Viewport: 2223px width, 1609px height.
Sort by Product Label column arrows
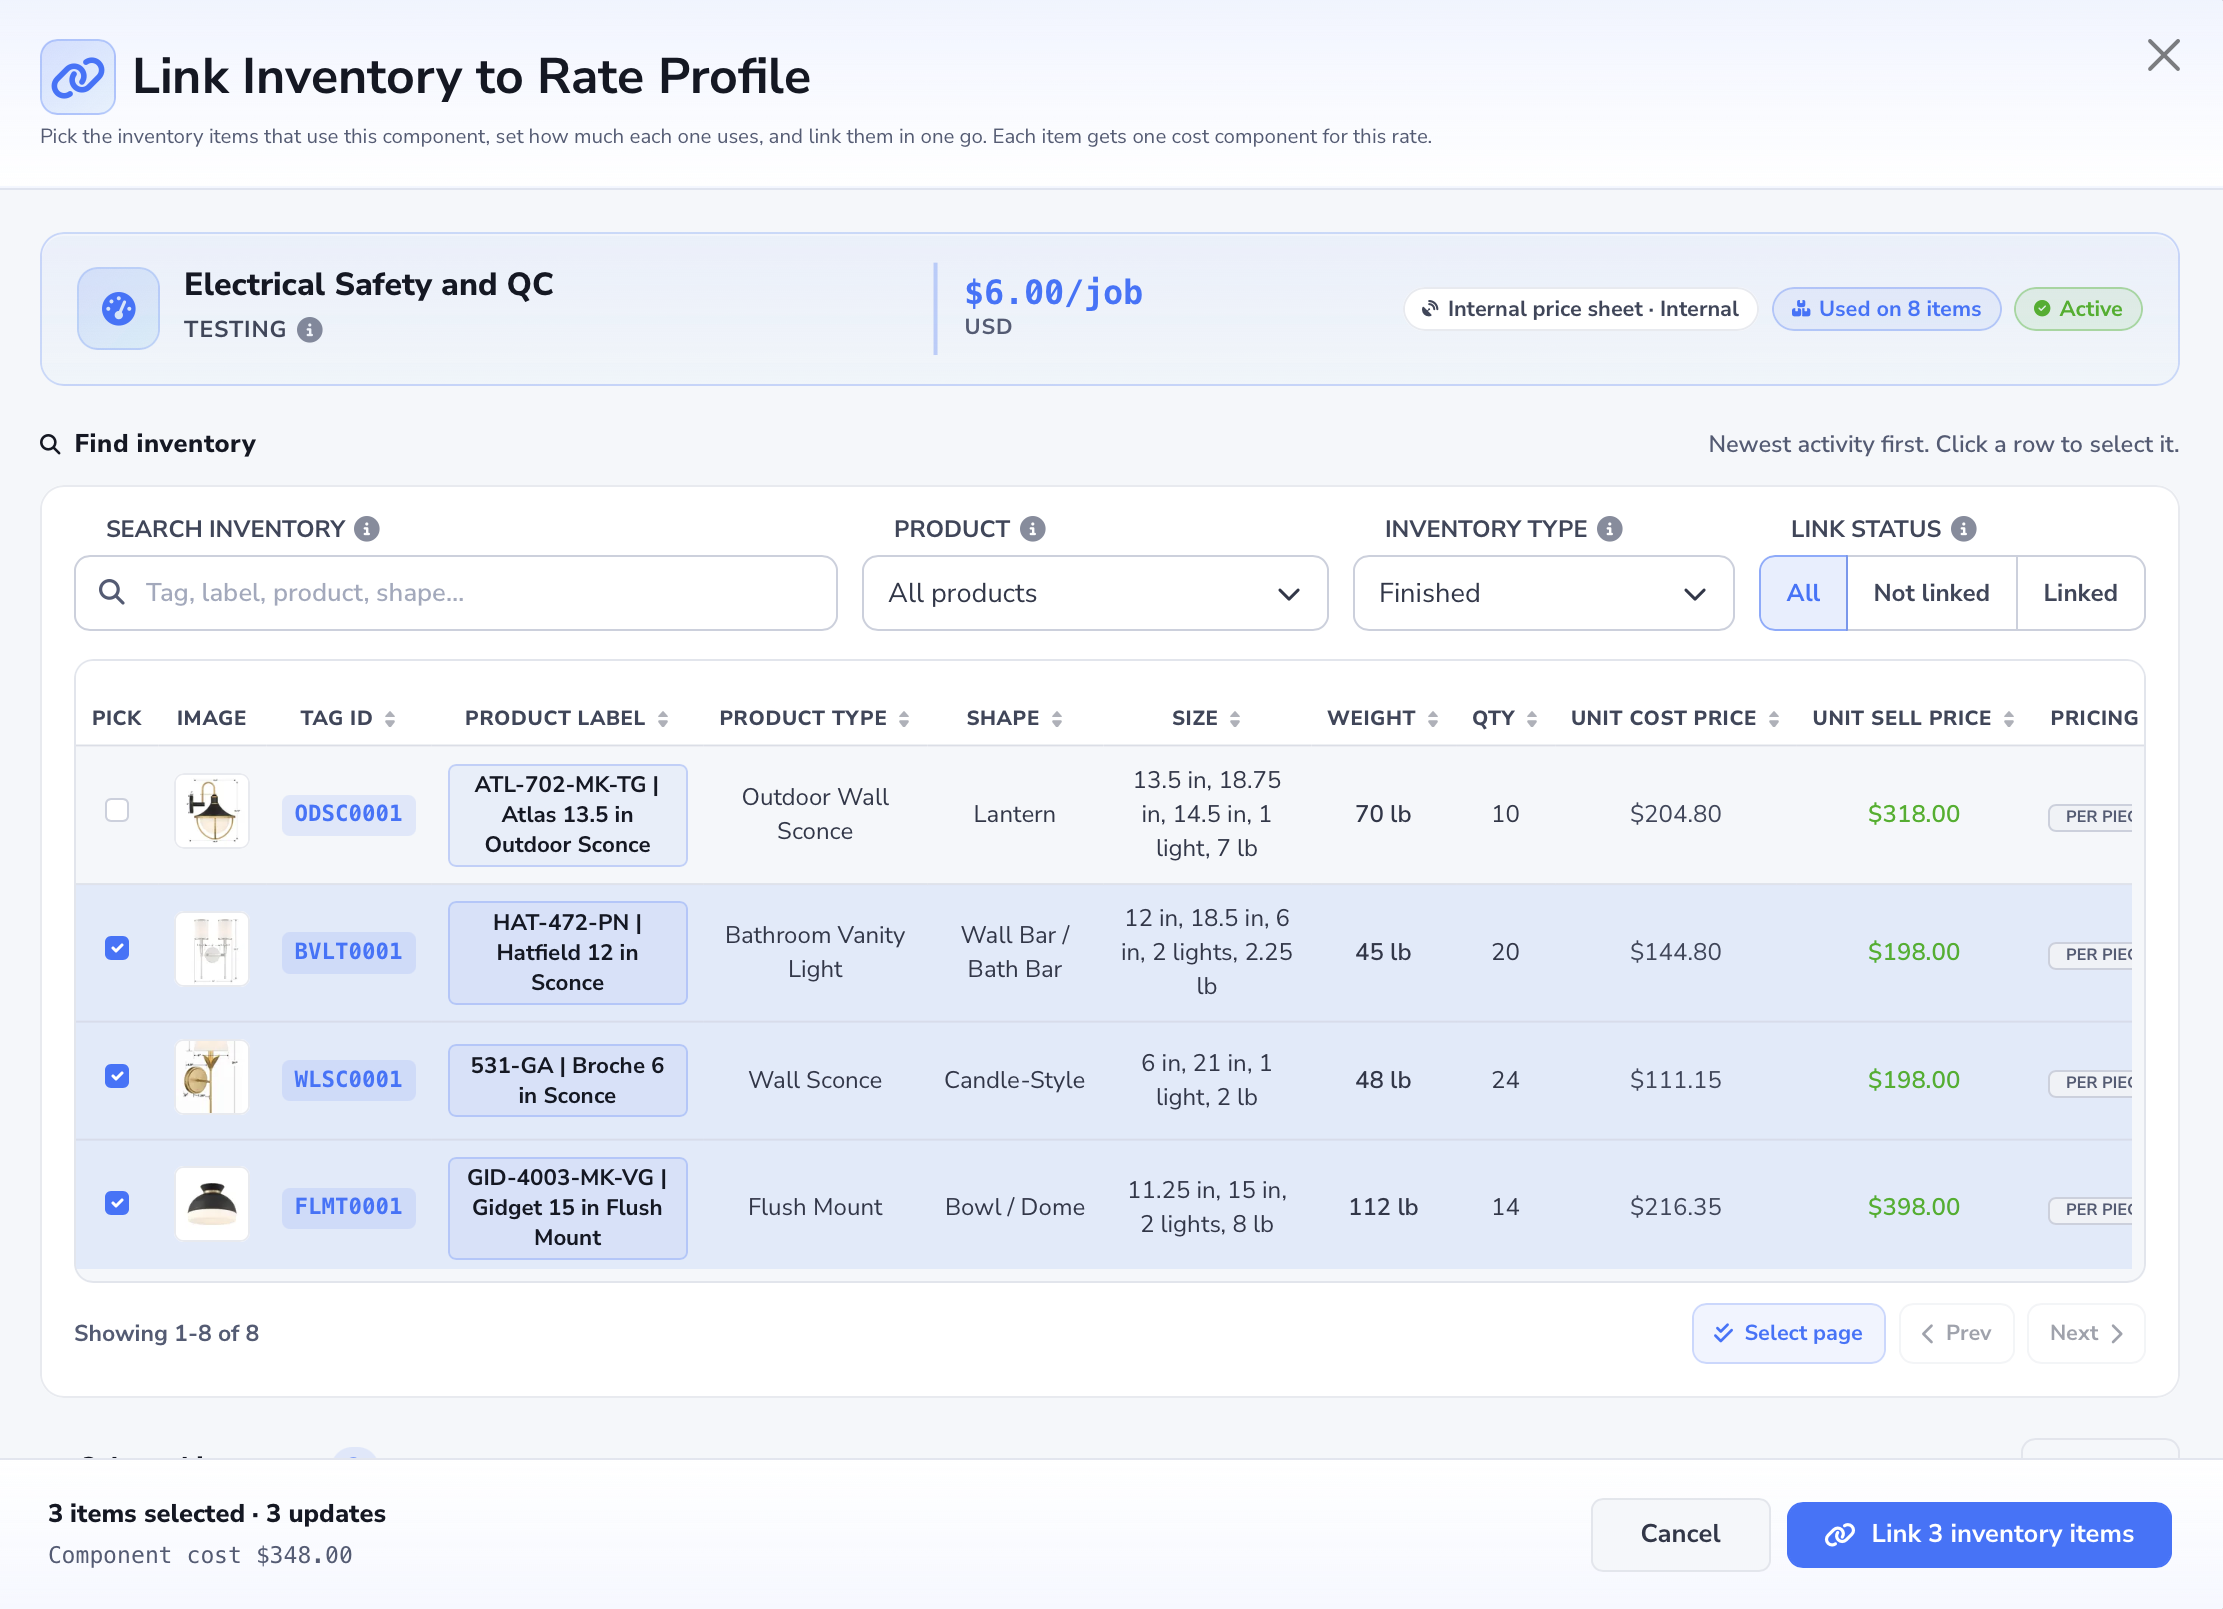663,719
